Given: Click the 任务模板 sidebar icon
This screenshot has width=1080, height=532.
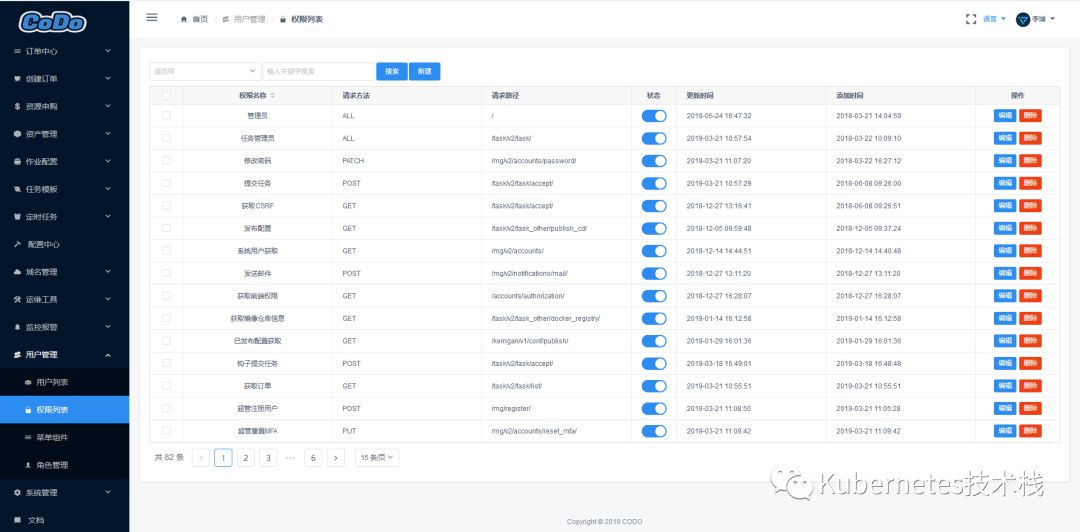Looking at the screenshot, I should click(18, 189).
